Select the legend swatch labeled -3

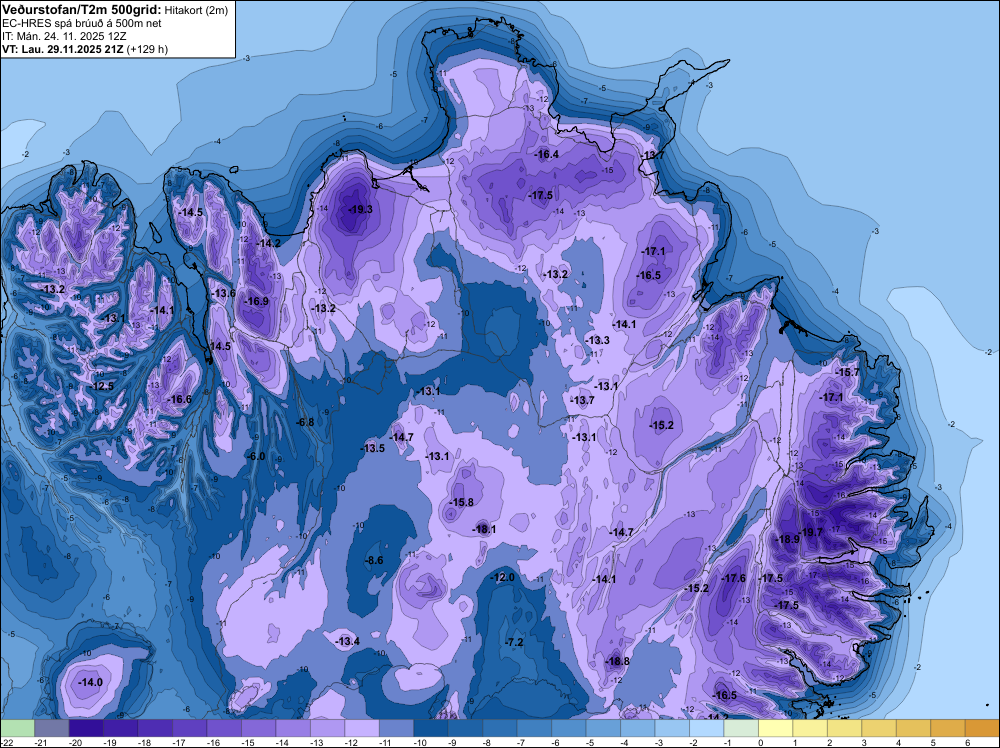(x=672, y=728)
